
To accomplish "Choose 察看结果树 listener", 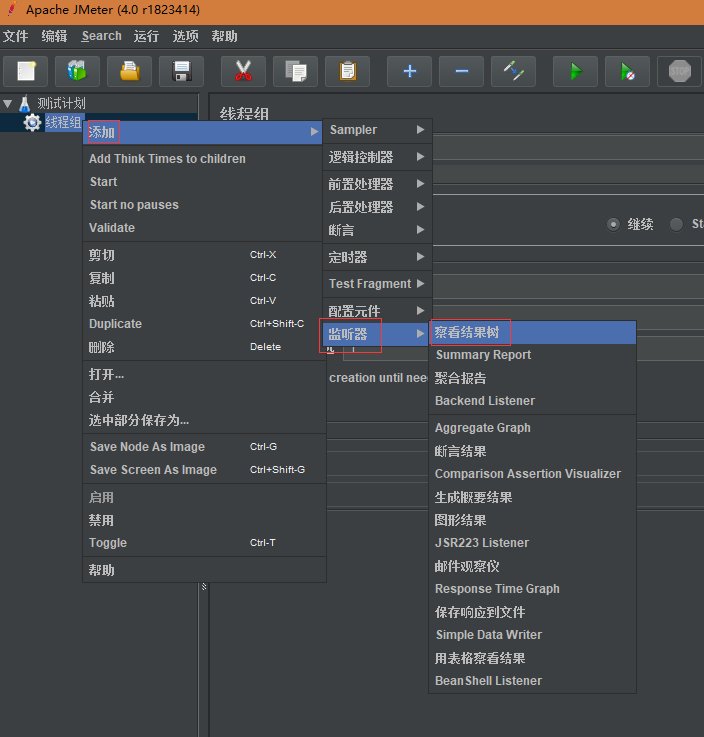I will click(x=533, y=332).
